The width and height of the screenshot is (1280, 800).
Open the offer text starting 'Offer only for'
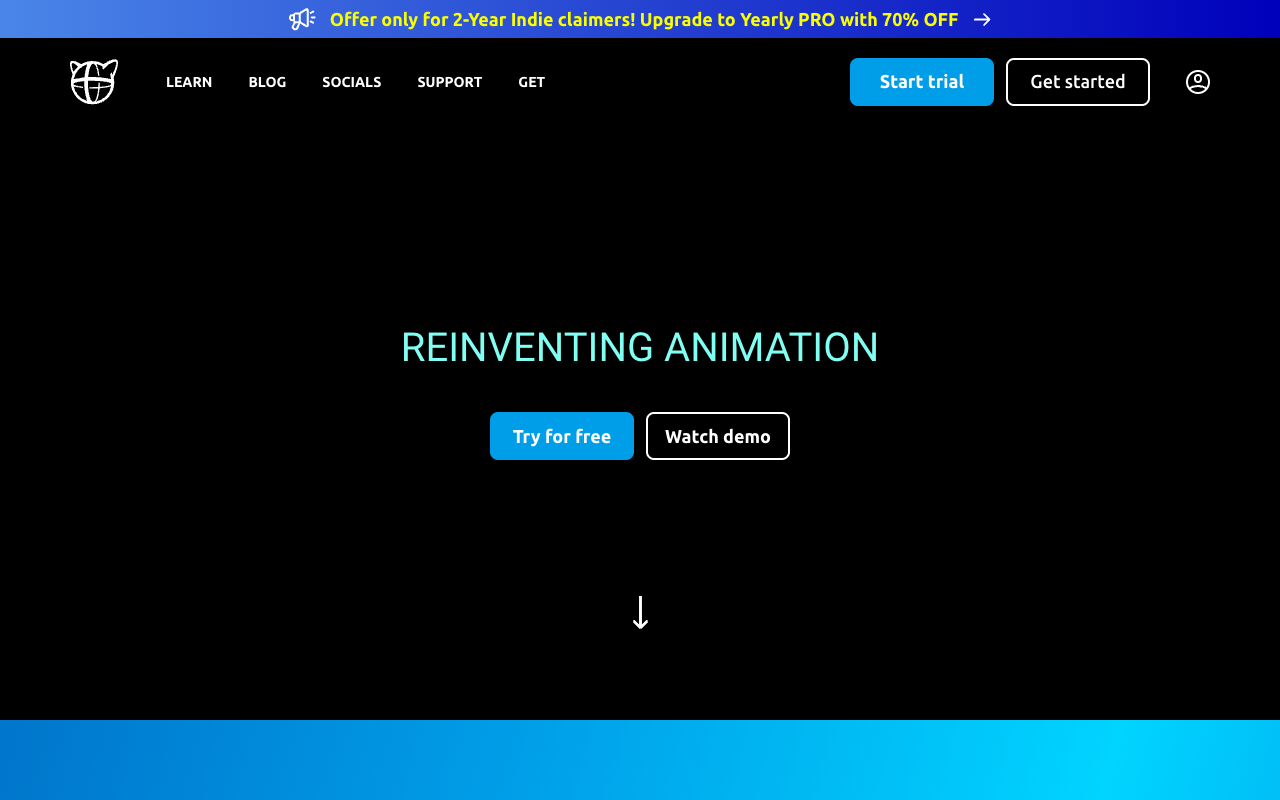pyautogui.click(x=644, y=19)
